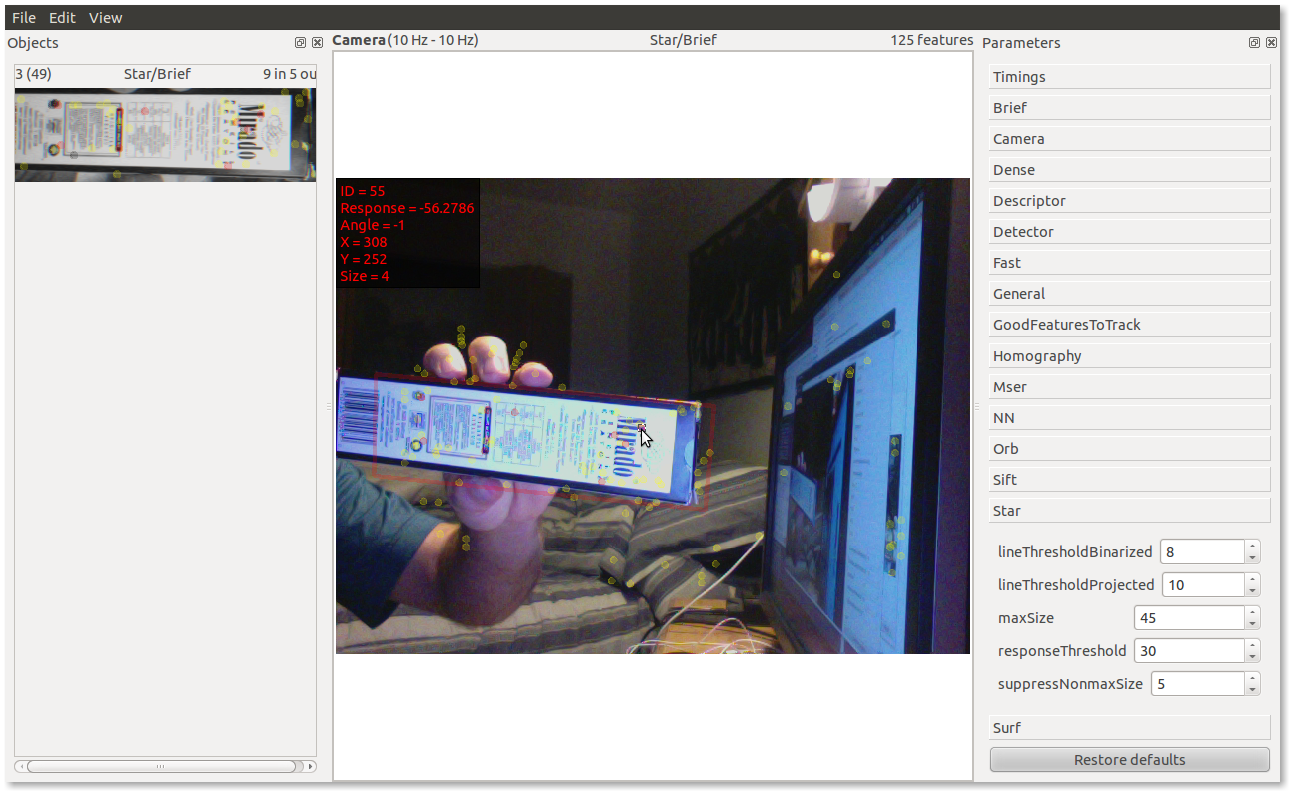Show the Camera parameters section

pyautogui.click(x=1129, y=139)
